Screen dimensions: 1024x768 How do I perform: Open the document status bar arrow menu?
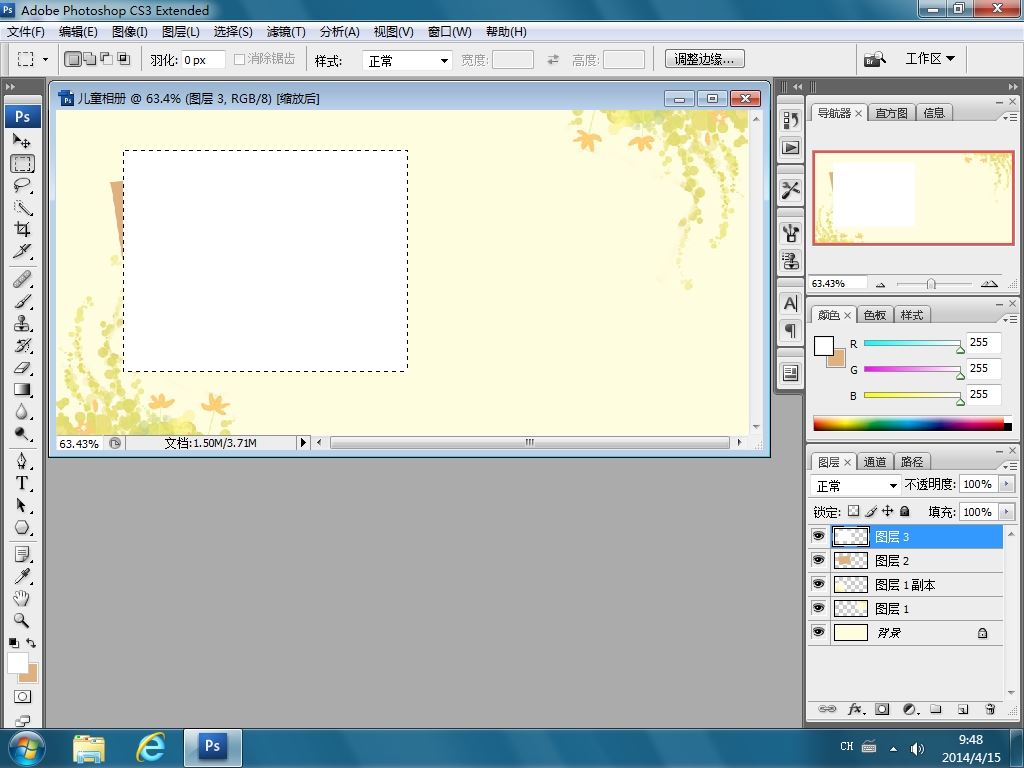tap(303, 443)
